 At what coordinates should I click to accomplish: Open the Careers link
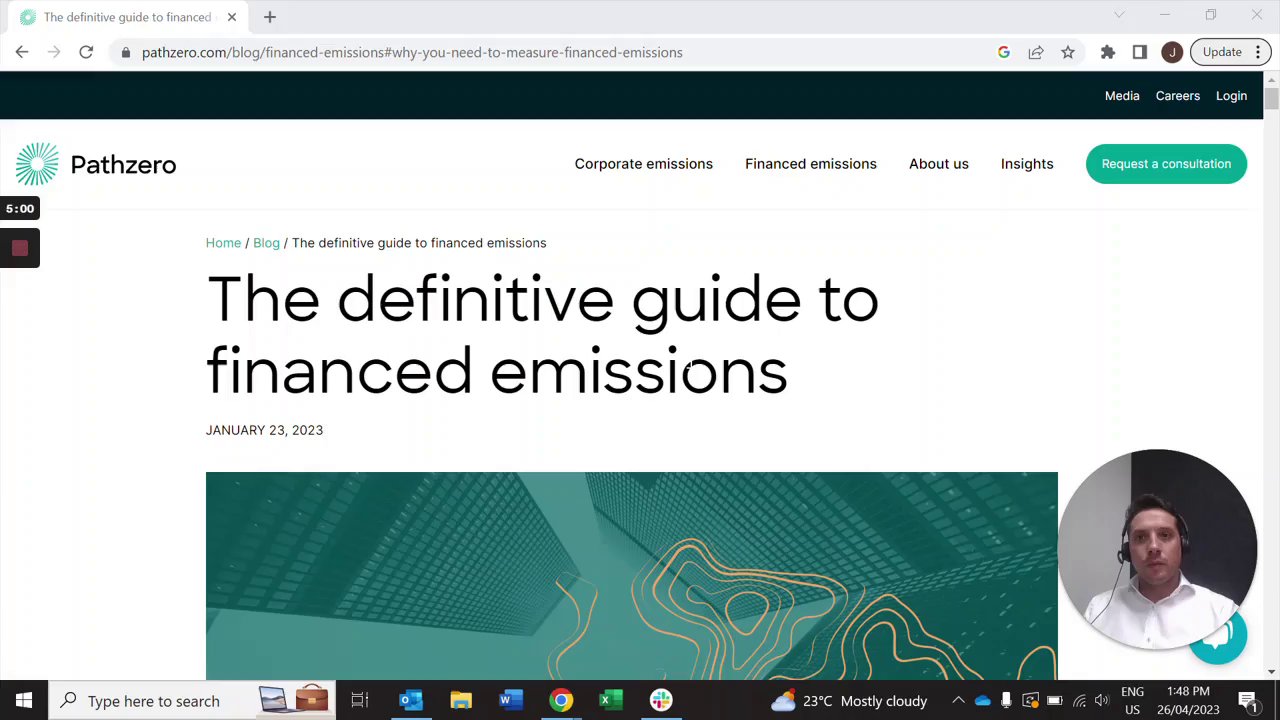[1178, 96]
